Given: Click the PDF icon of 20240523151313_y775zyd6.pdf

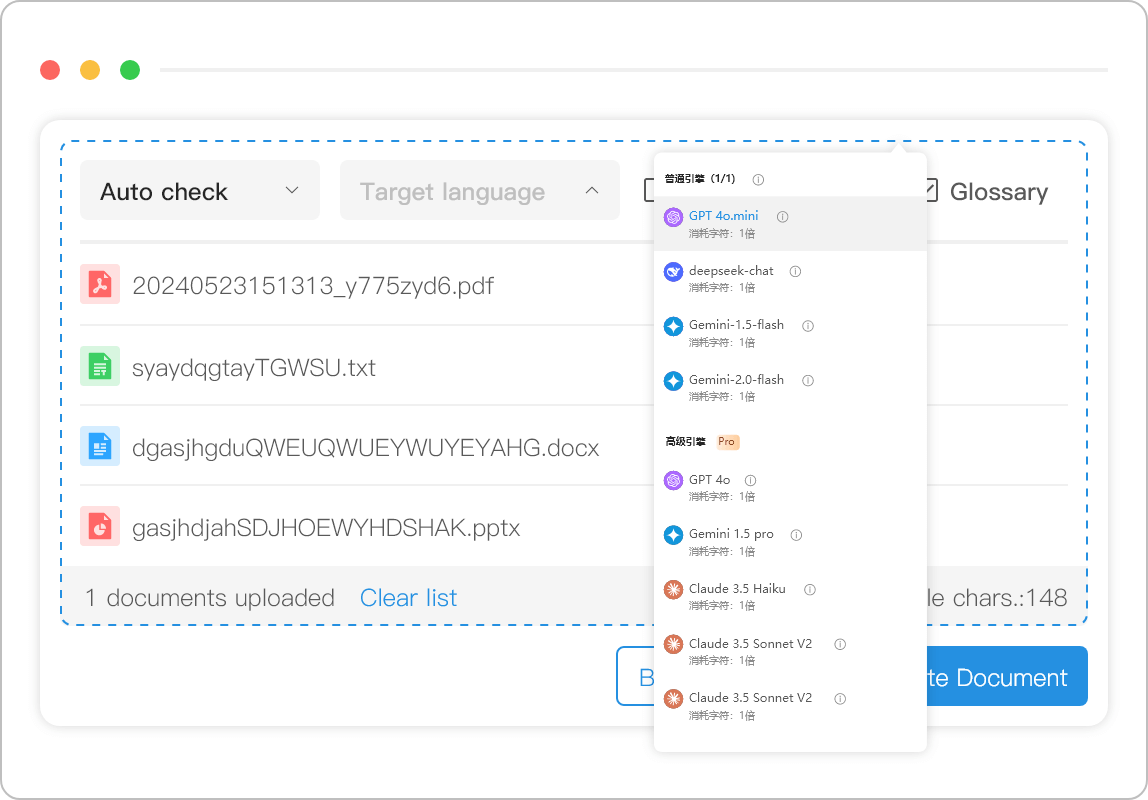Looking at the screenshot, I should pyautogui.click(x=100, y=284).
